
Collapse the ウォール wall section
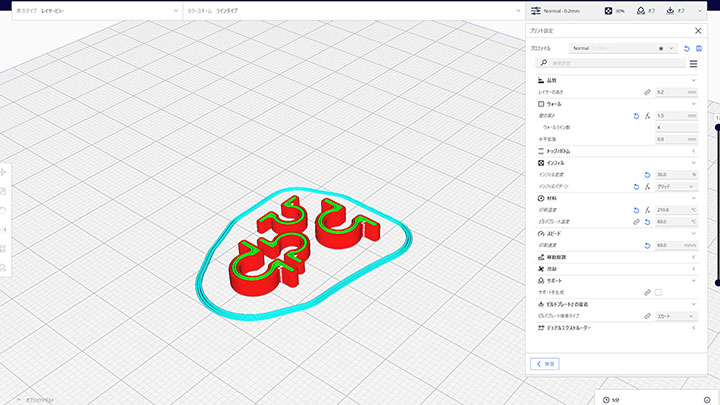tap(693, 104)
